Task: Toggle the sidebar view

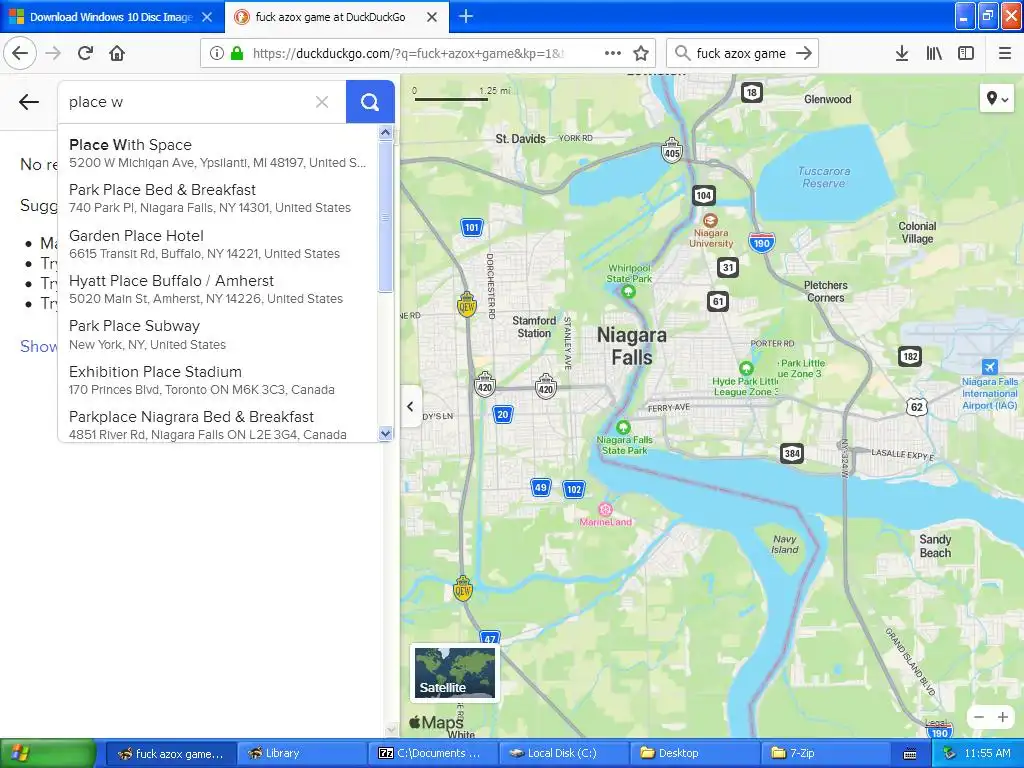Action: [966, 53]
